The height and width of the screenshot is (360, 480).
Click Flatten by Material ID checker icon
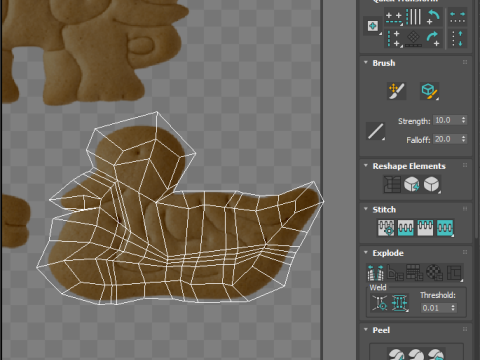point(435,273)
